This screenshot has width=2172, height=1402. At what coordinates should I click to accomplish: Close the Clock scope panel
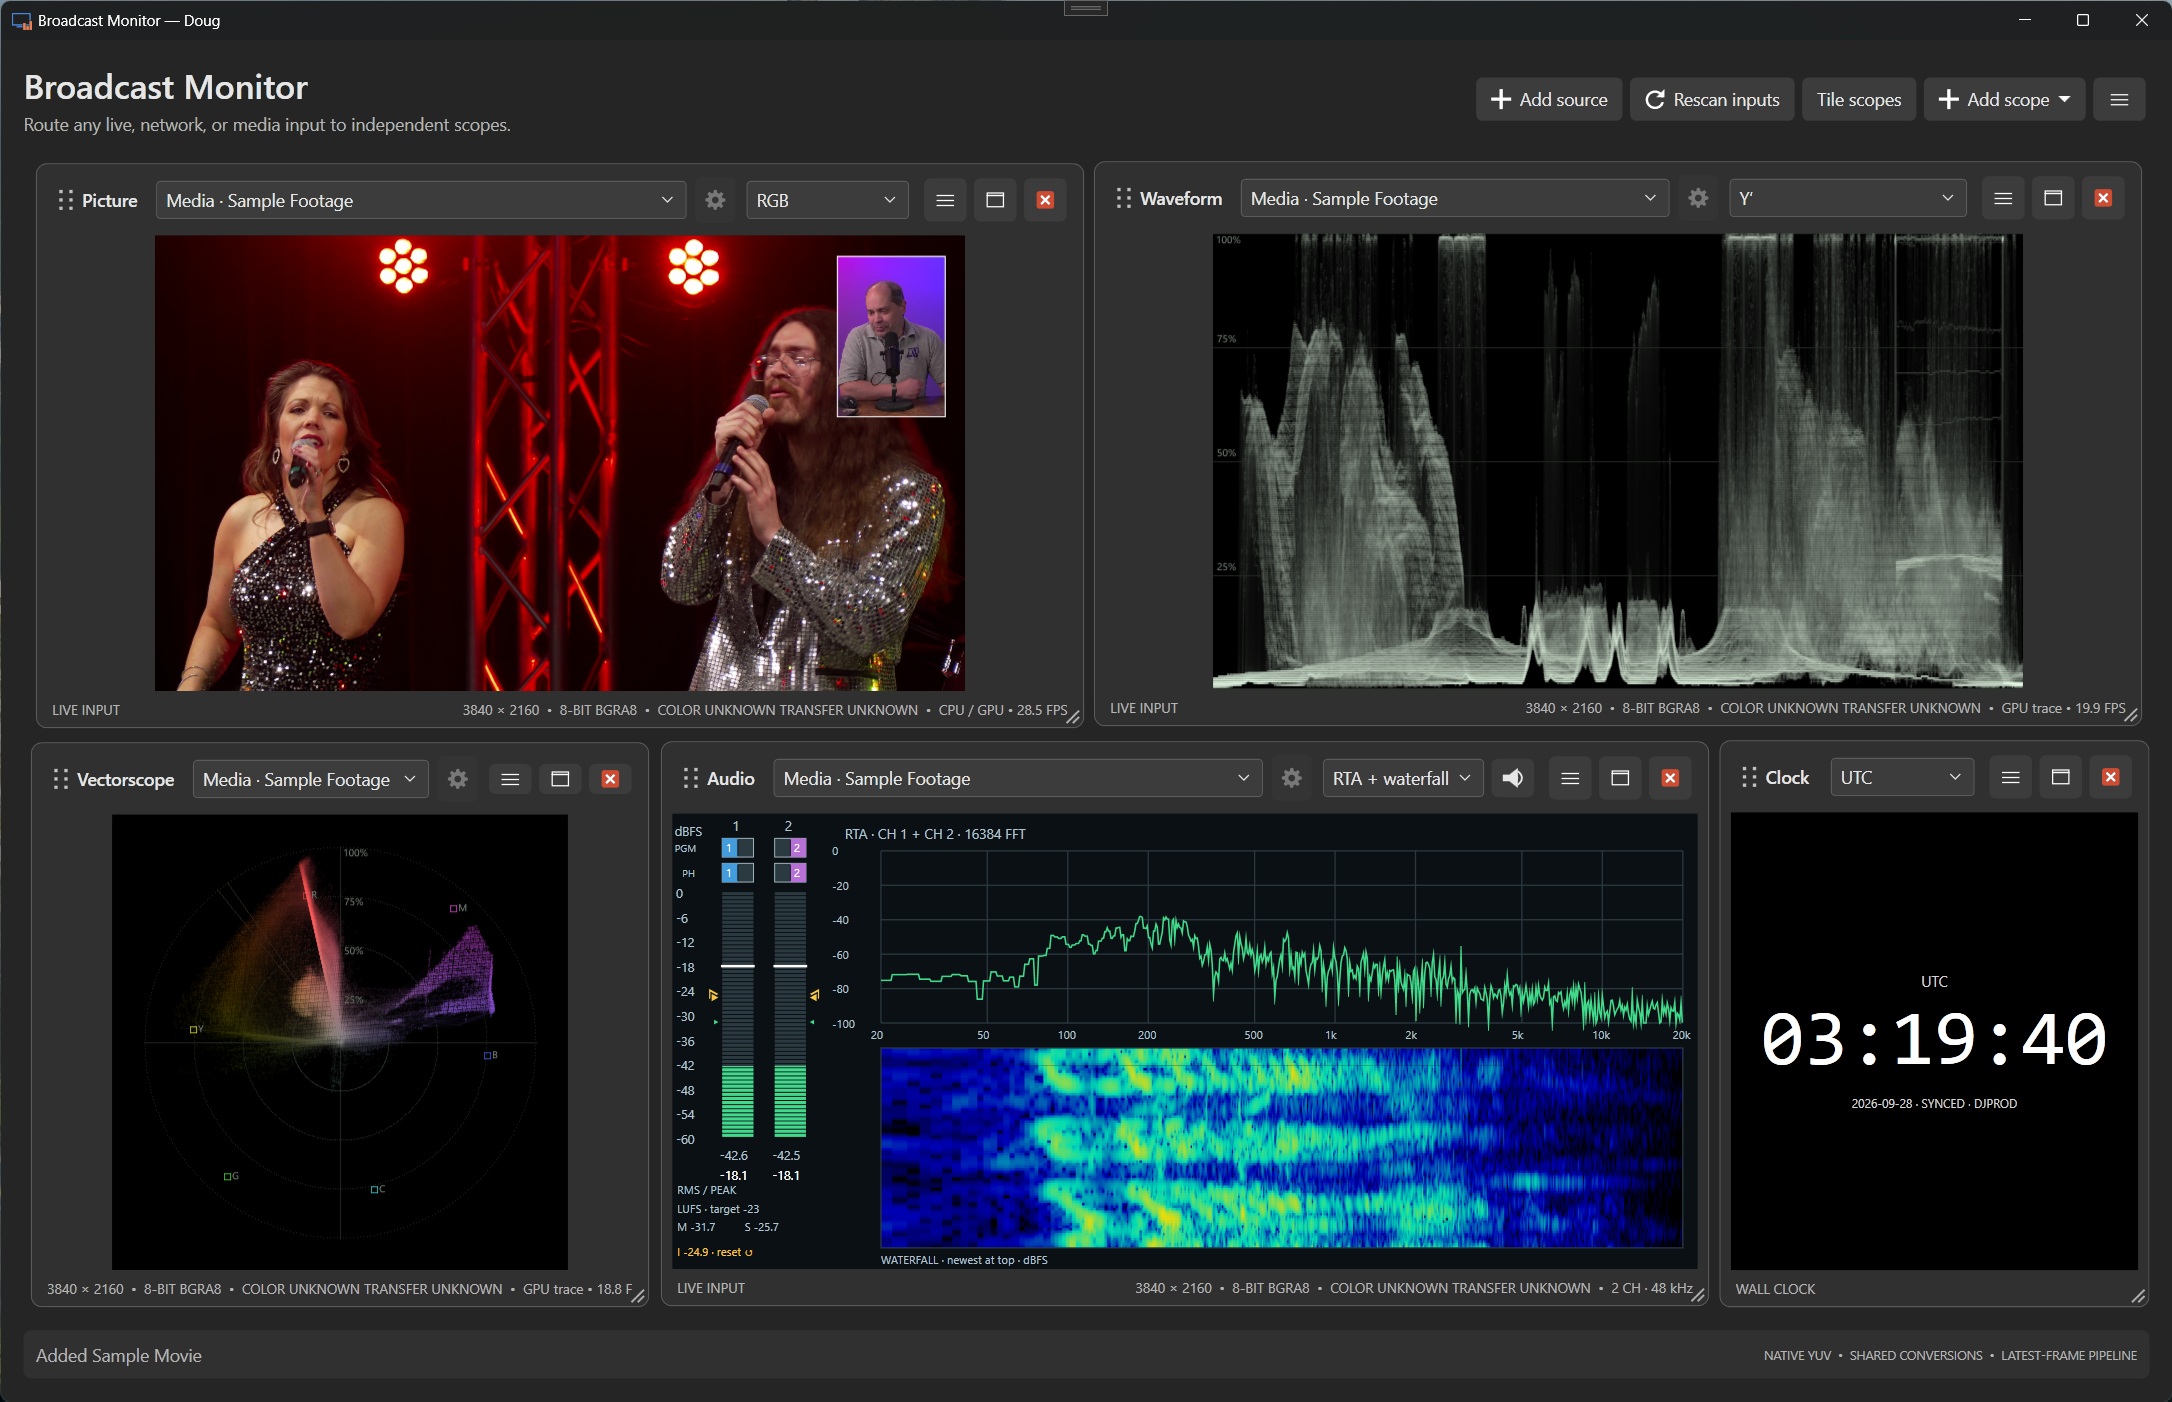tap(2111, 777)
